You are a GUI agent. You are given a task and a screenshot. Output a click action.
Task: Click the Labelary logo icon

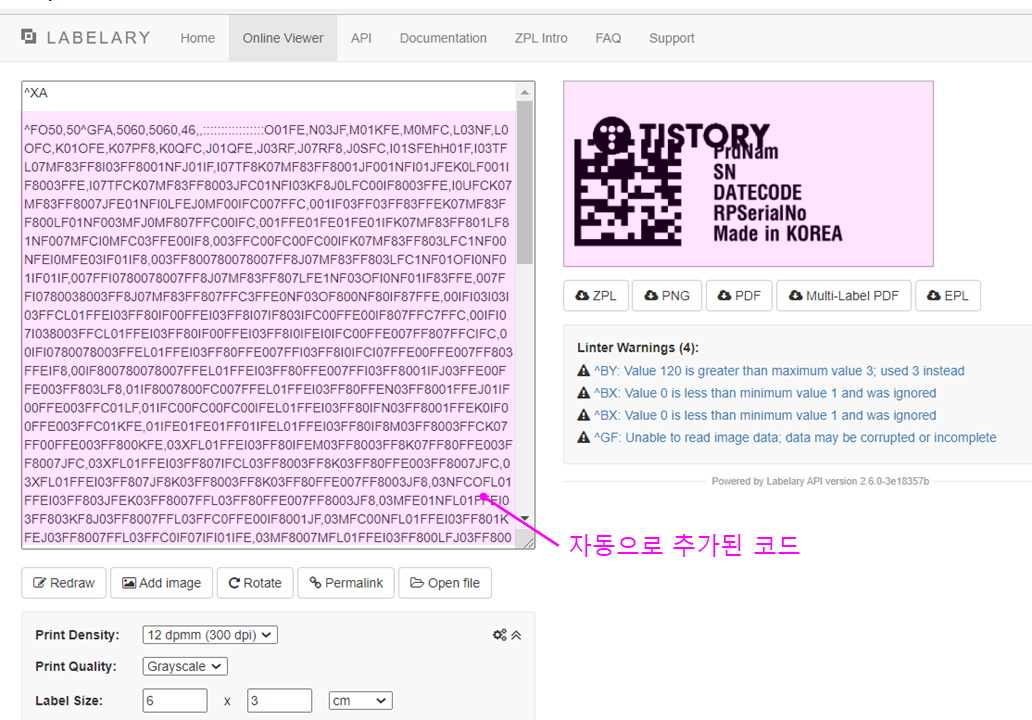pyautogui.click(x=28, y=36)
